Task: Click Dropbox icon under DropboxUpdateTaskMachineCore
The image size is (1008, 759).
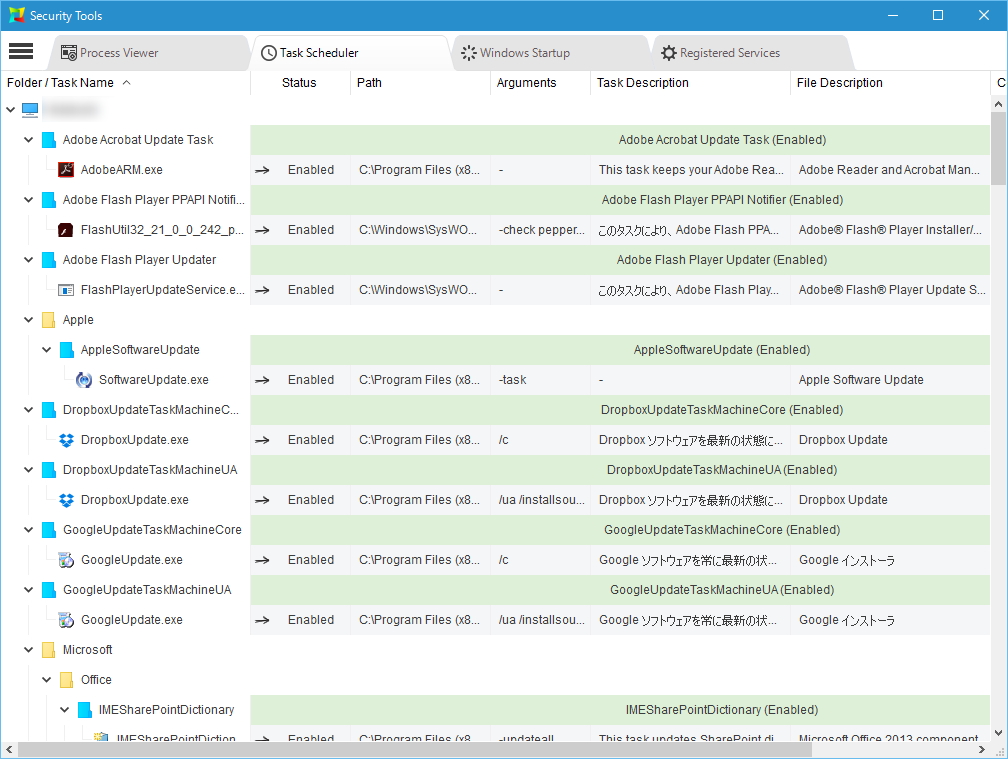Action: coord(66,440)
